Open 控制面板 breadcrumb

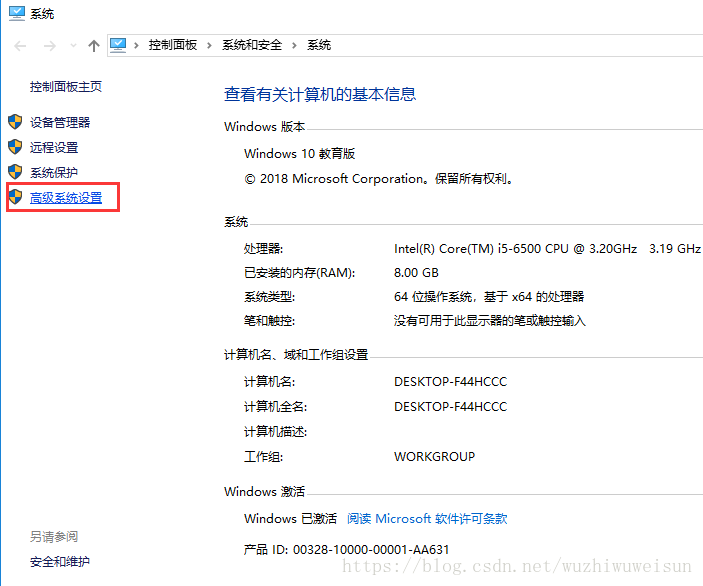click(173, 45)
